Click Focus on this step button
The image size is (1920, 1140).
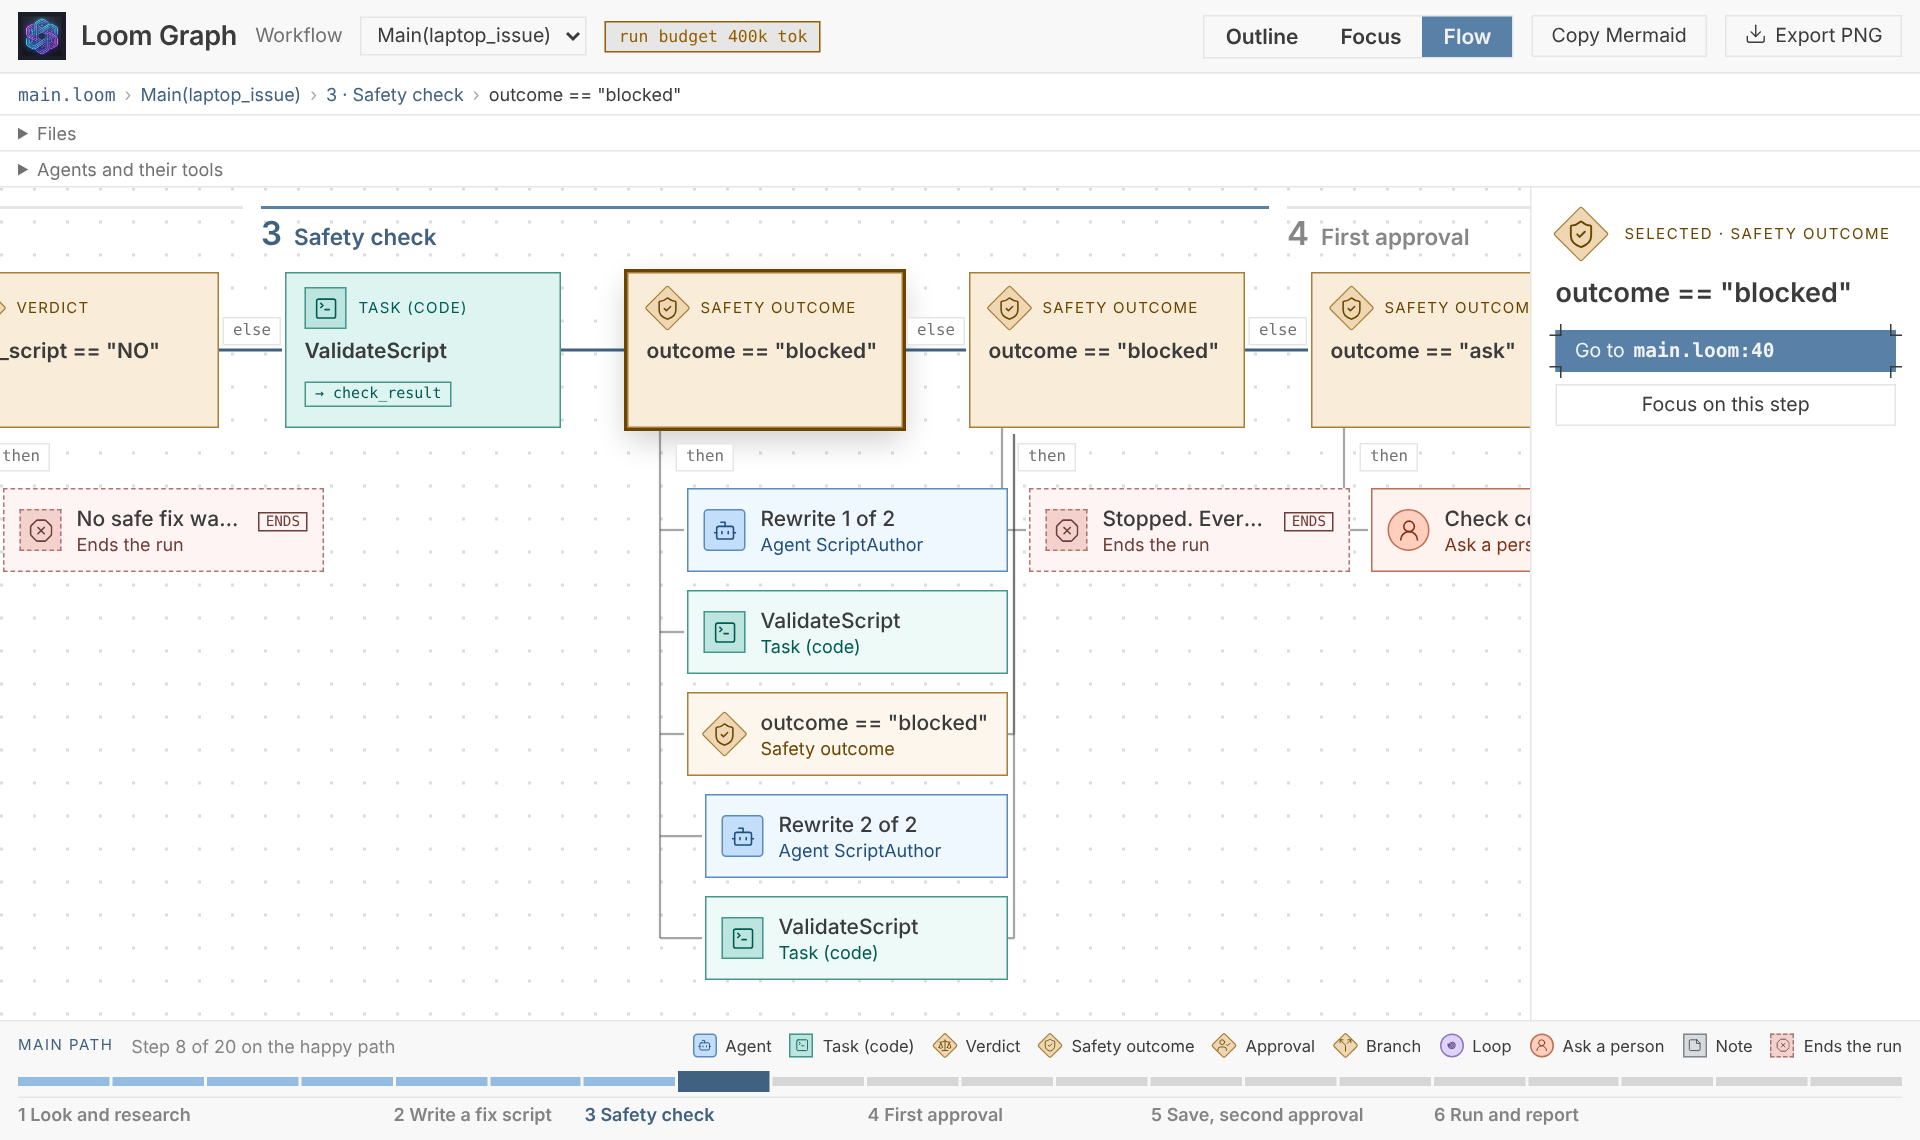1725,405
